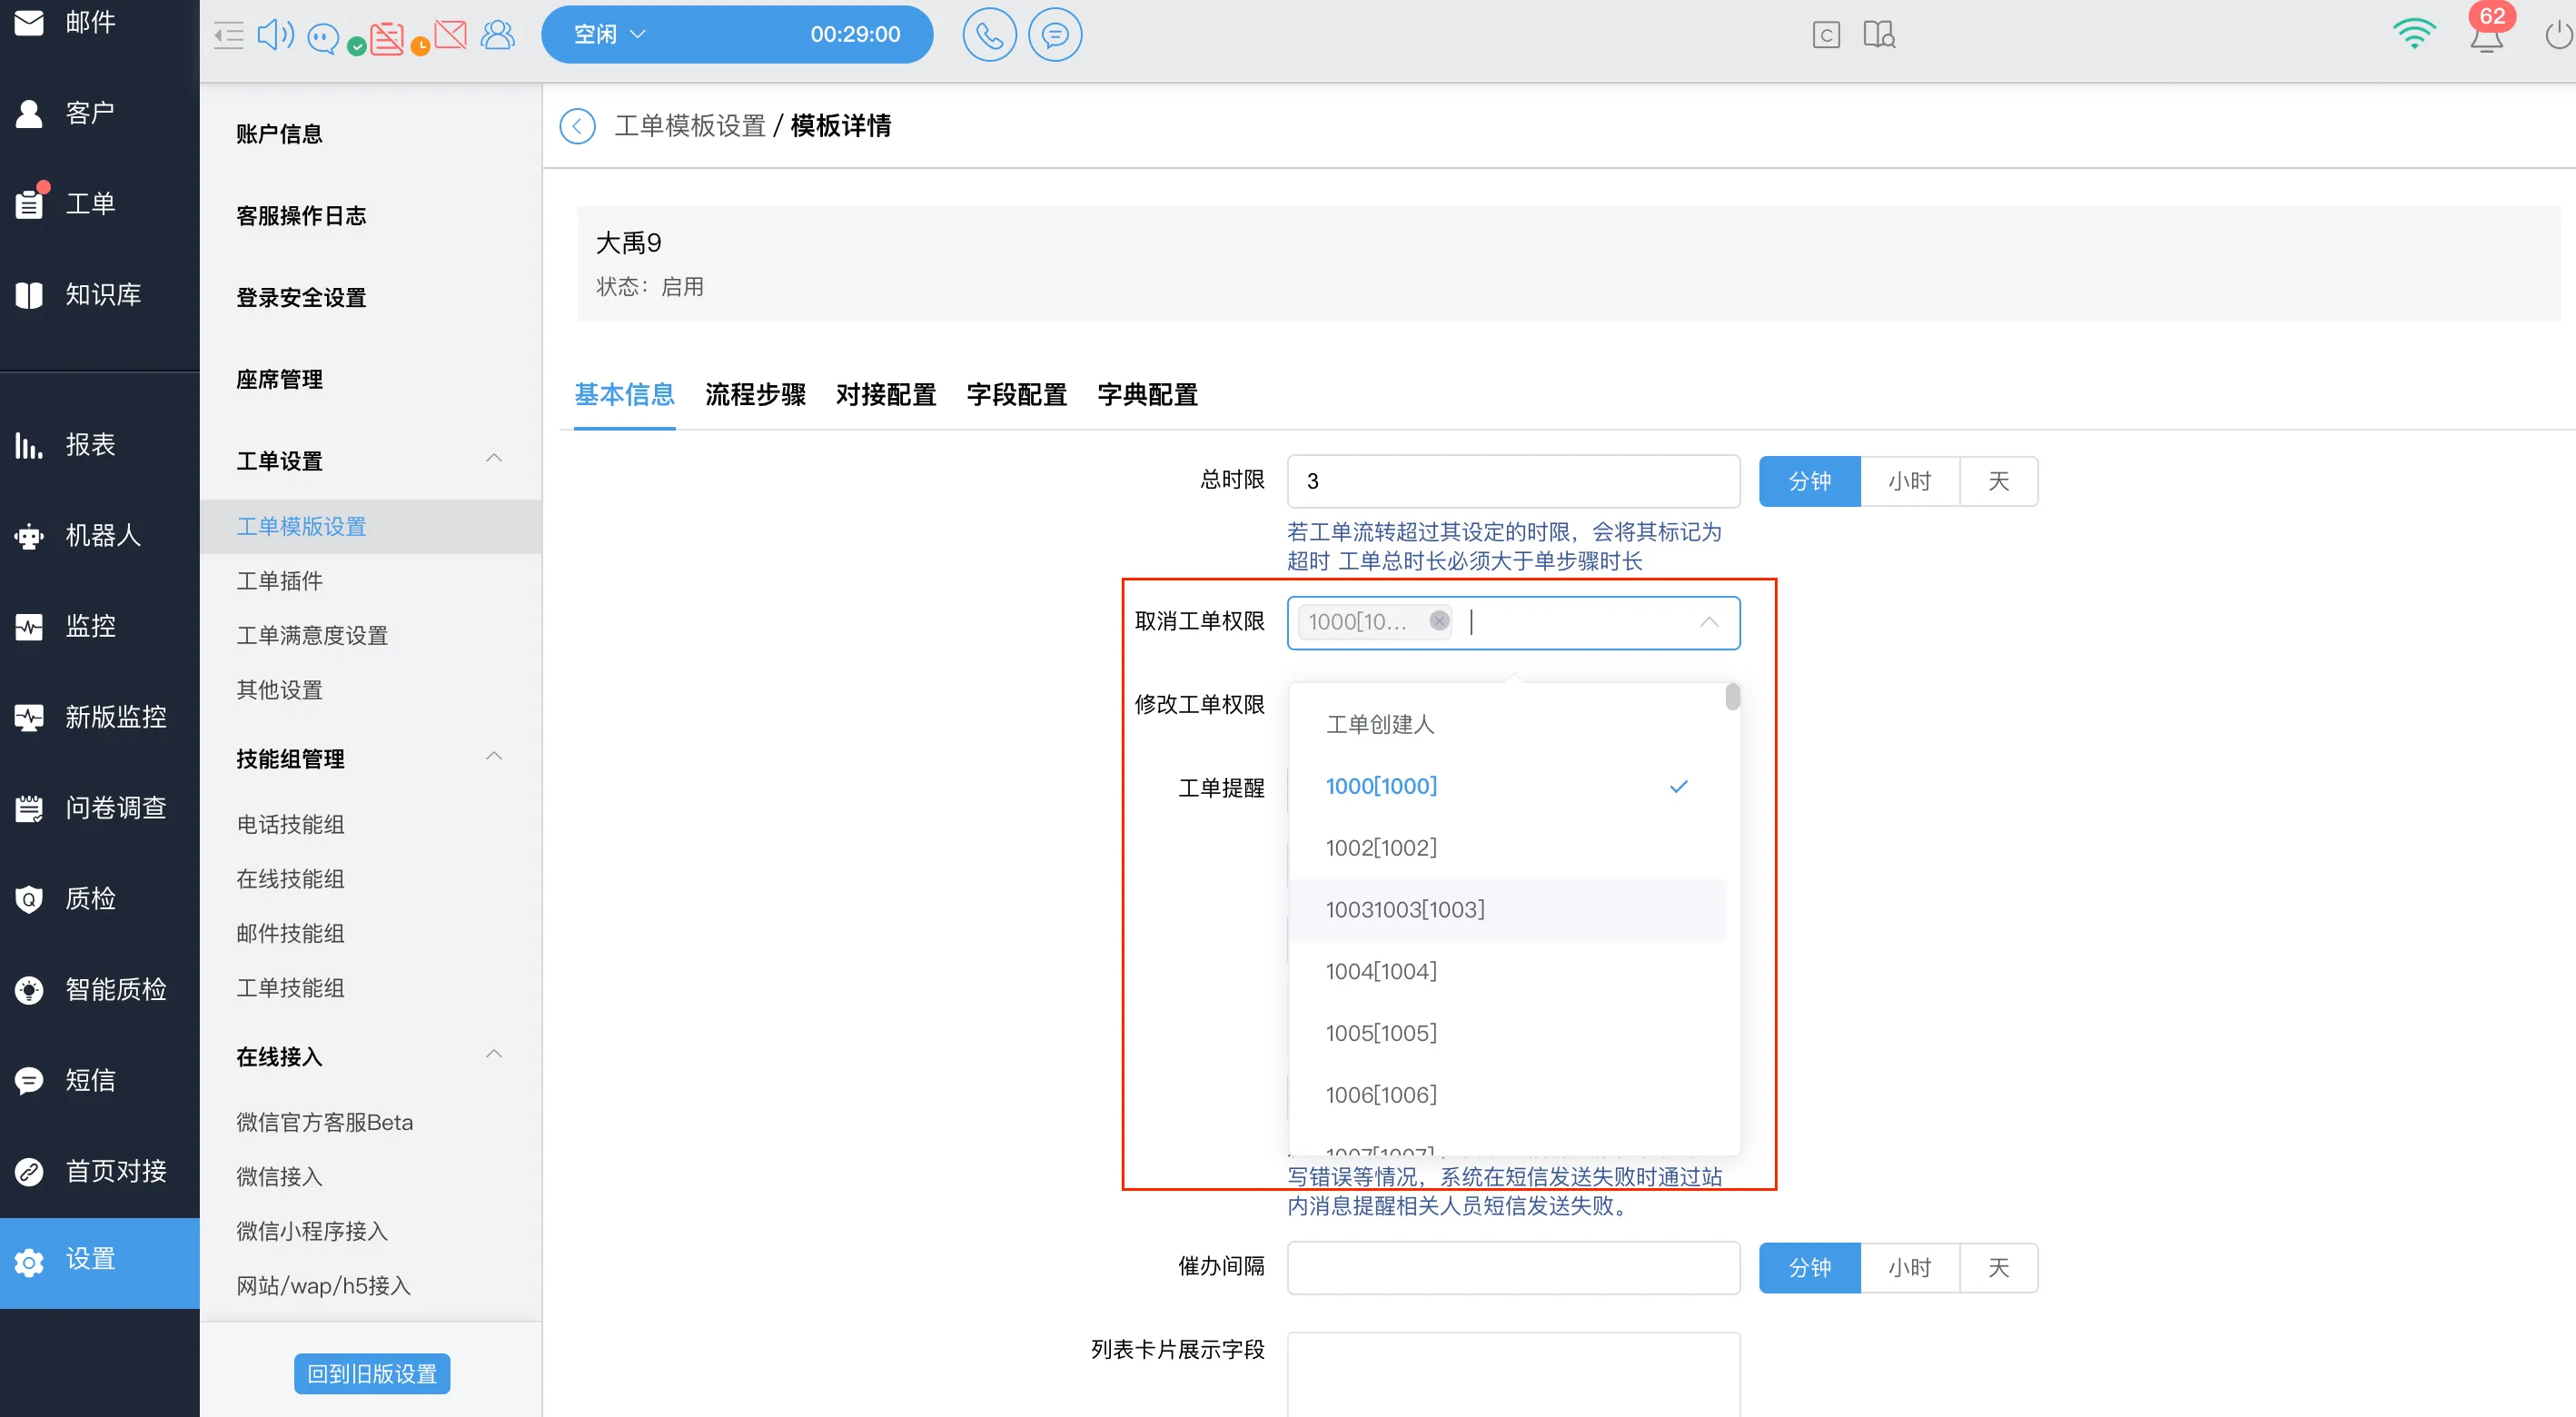Select 小时 for 总时限 unit
Screen dimensions: 2576x1417
(x=1909, y=481)
